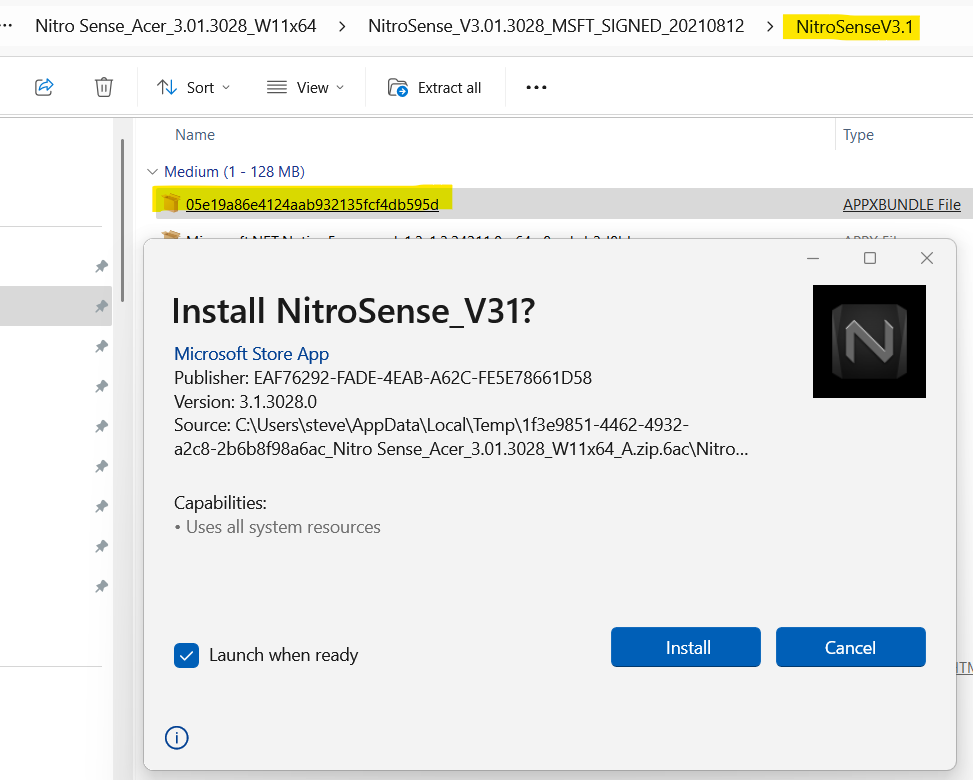Expand chevron after Nitro Sense_Acer_3.01.3028_W11x64 breadcrumb
Viewport: 973px width, 780px height.
[x=342, y=27]
